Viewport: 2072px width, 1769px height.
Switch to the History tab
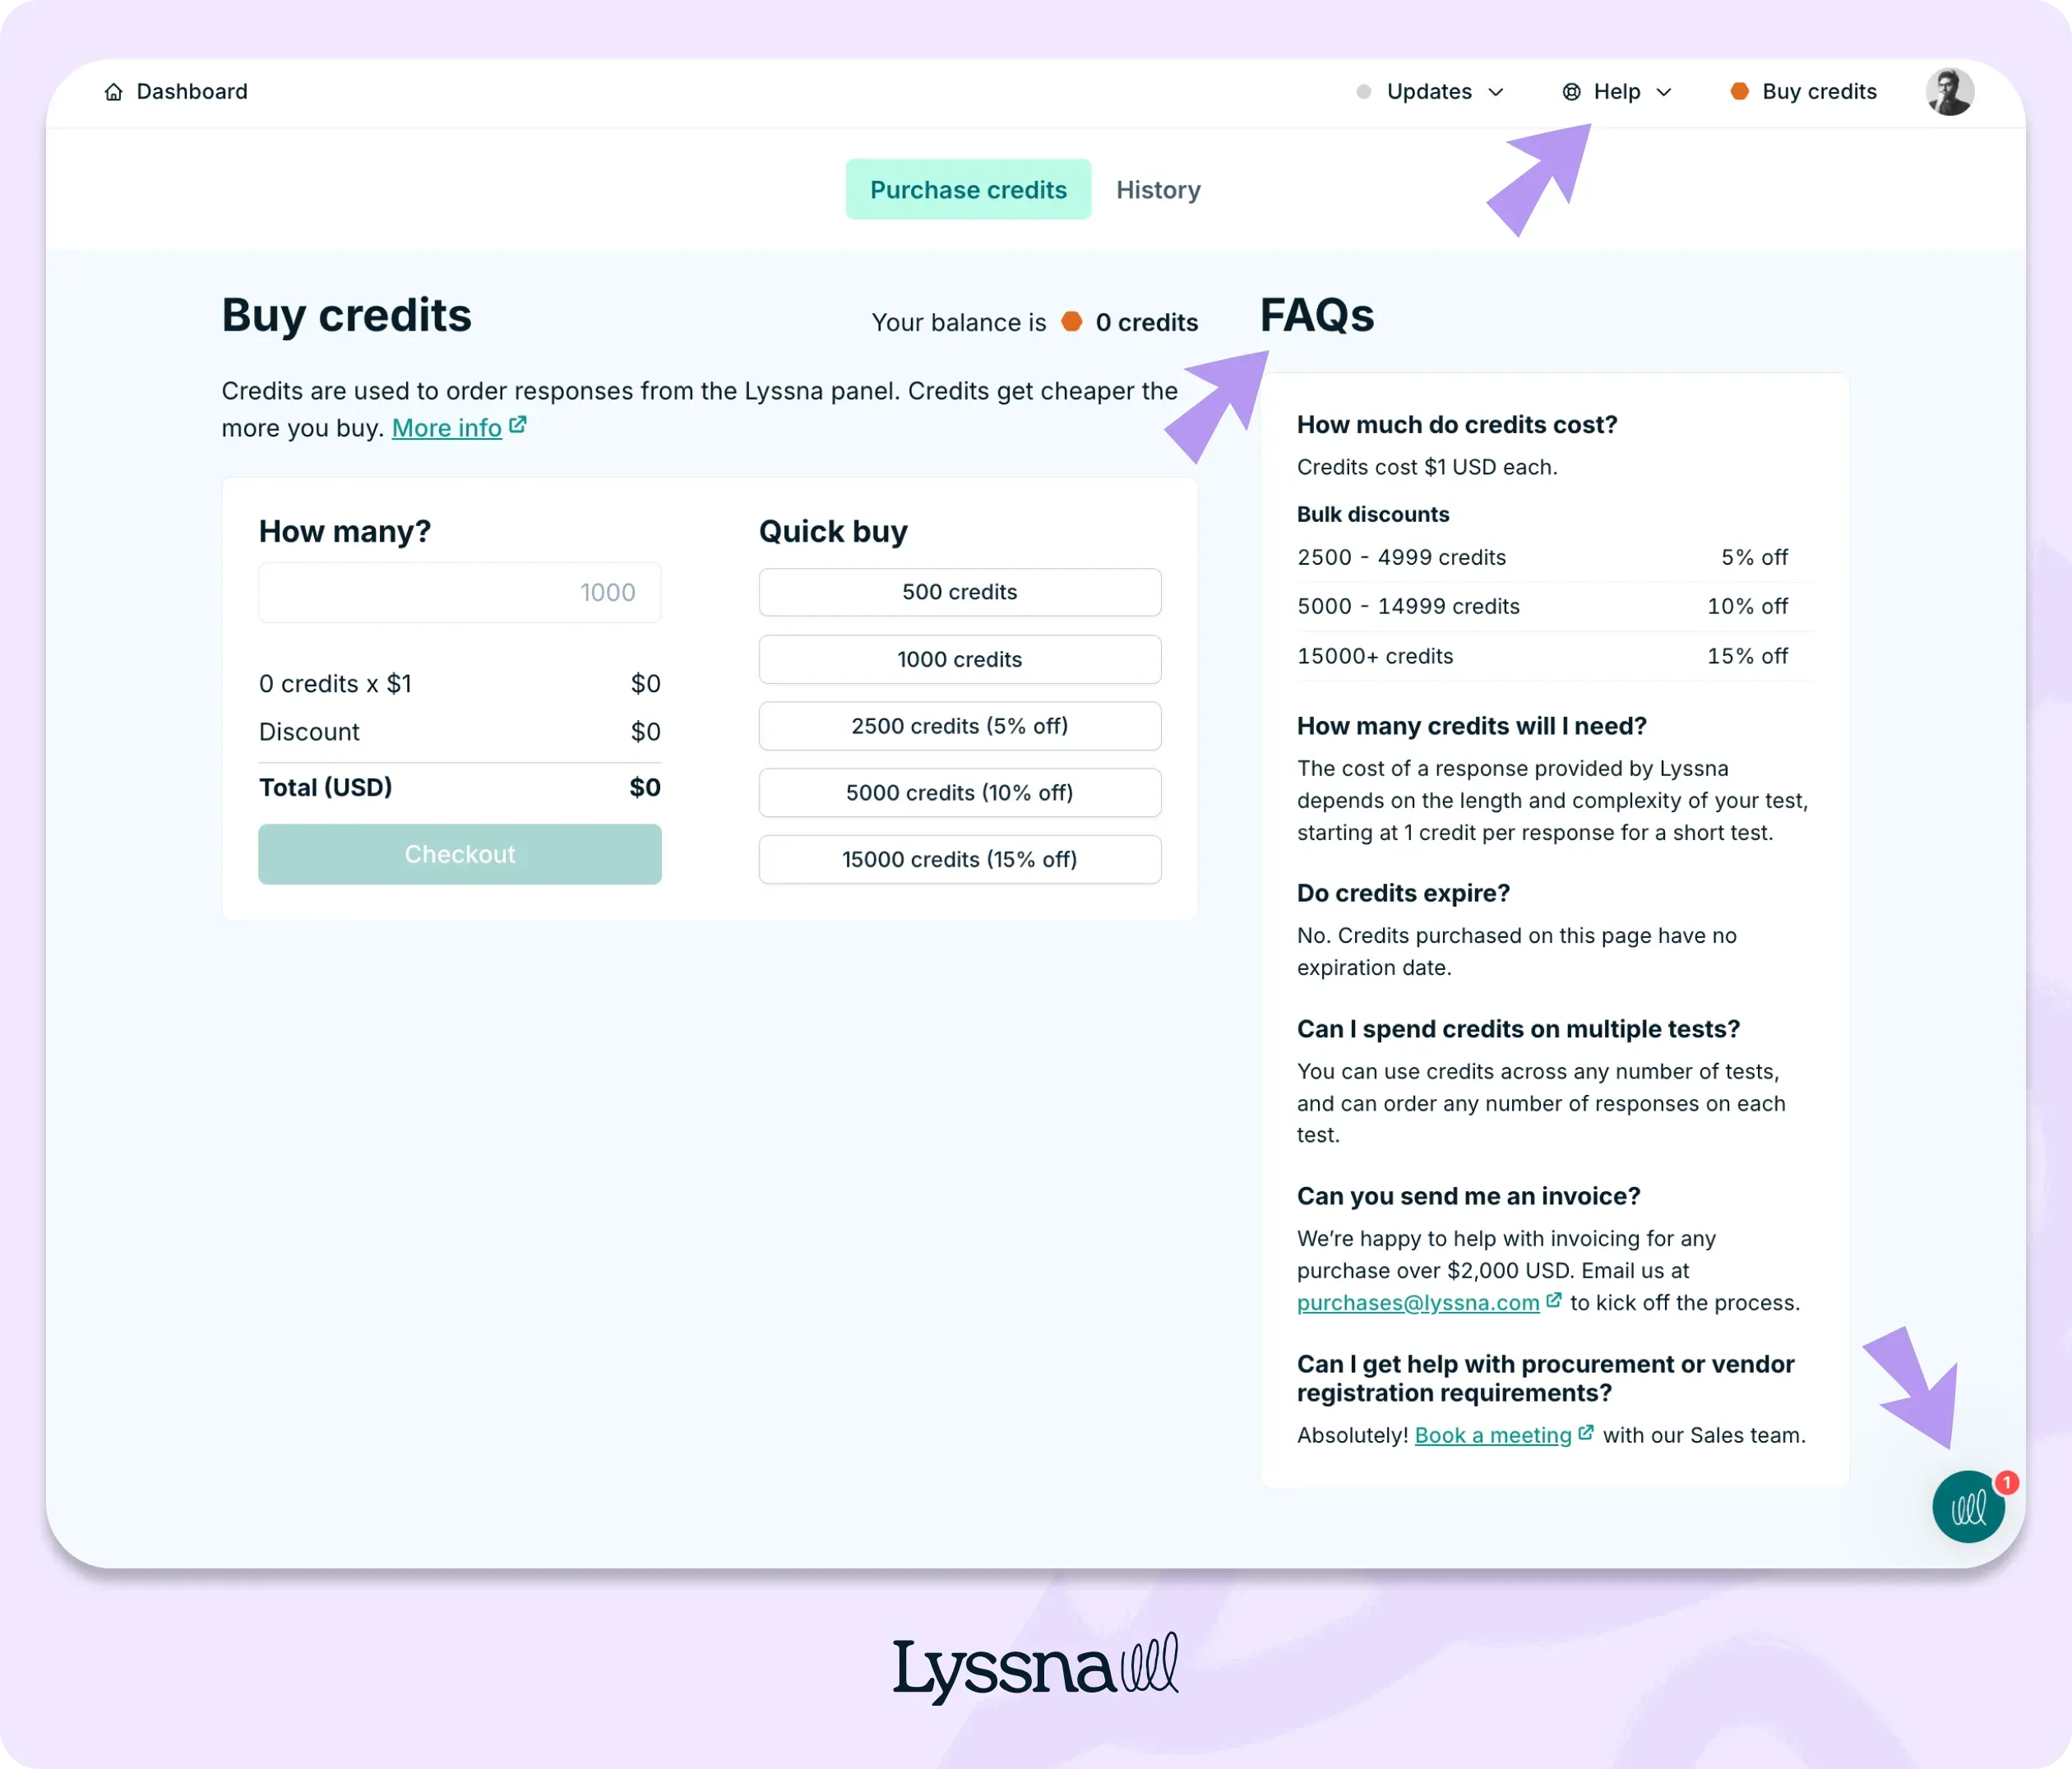1158,190
